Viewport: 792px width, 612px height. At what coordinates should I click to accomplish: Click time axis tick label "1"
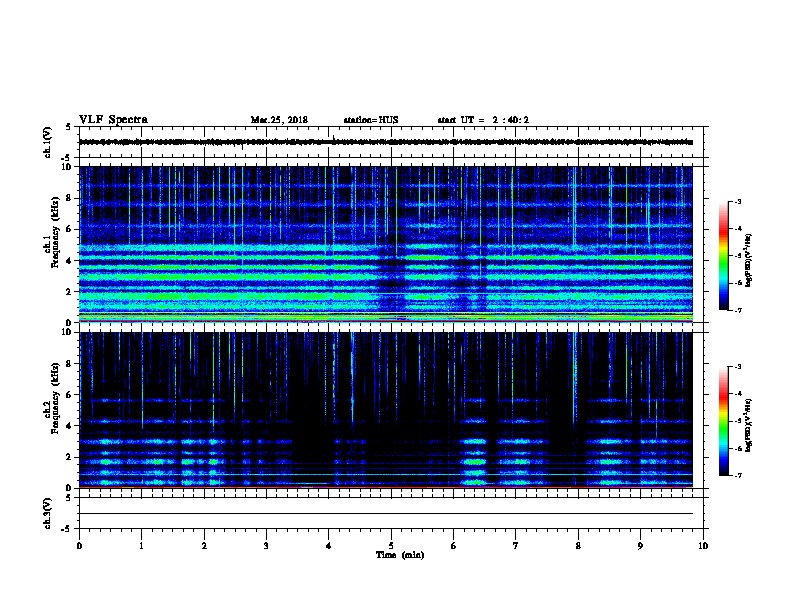pyautogui.click(x=141, y=546)
